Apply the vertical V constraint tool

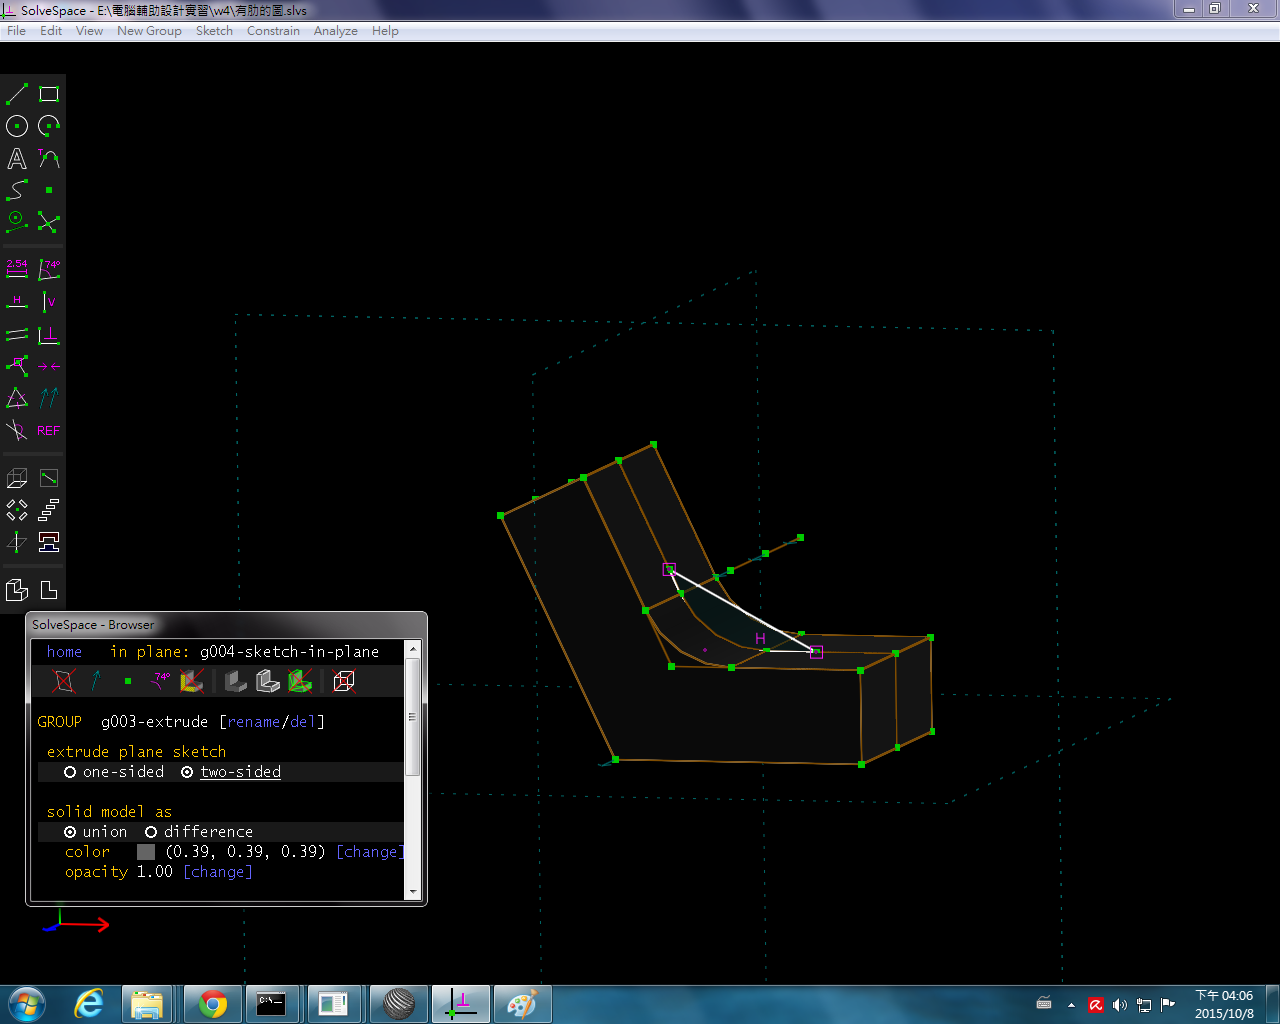[49, 302]
